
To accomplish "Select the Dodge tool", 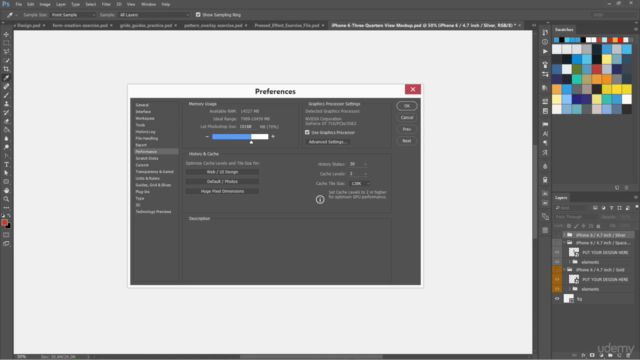I will [x=6, y=147].
